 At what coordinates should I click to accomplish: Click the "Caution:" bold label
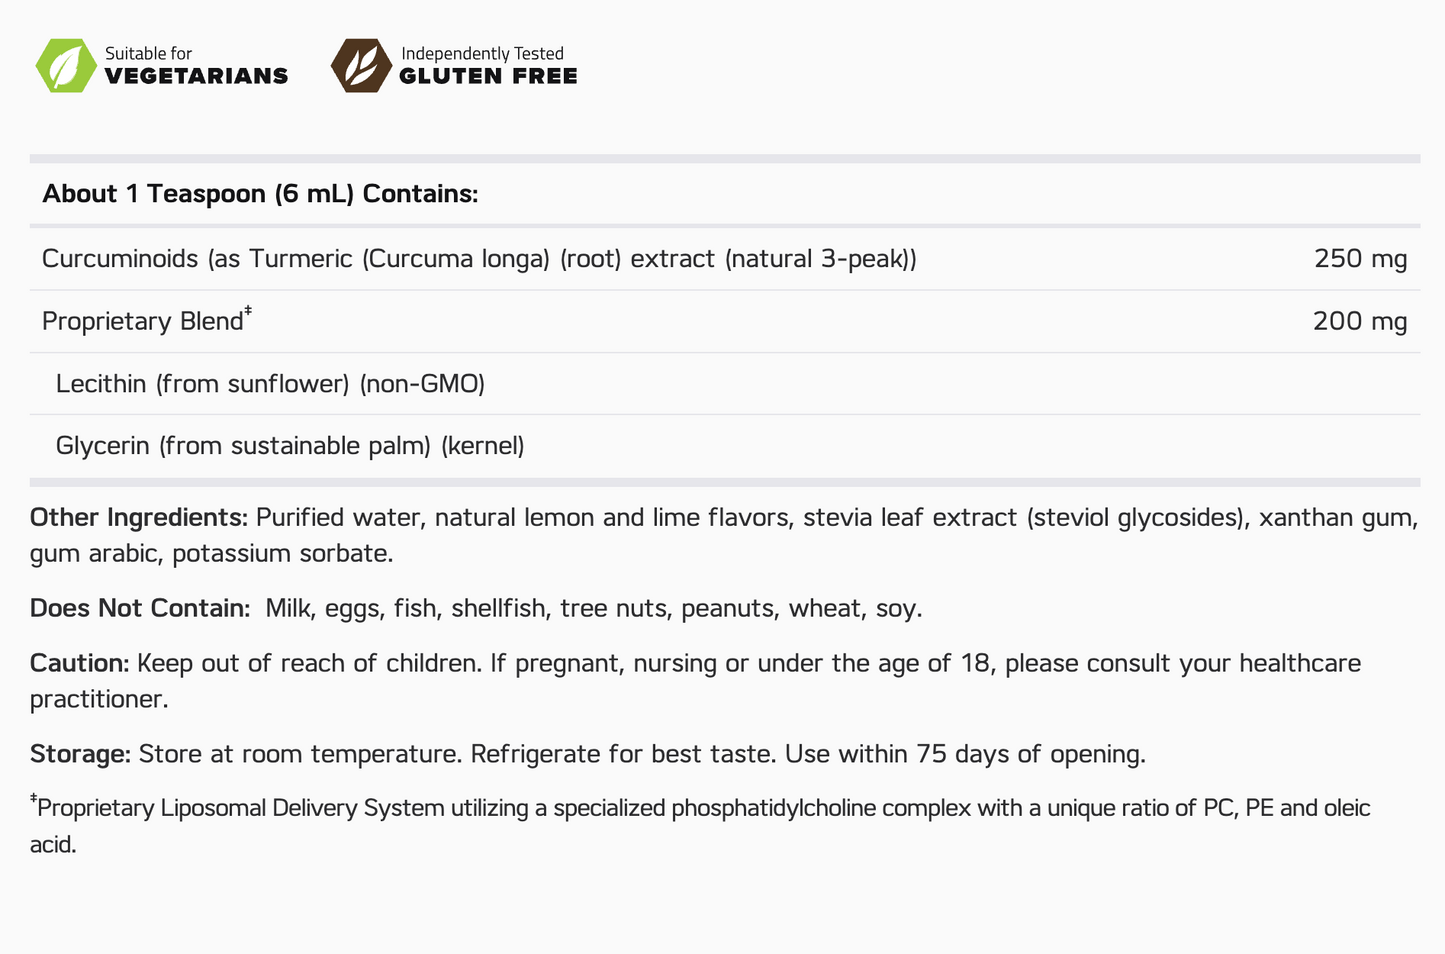coord(79,664)
